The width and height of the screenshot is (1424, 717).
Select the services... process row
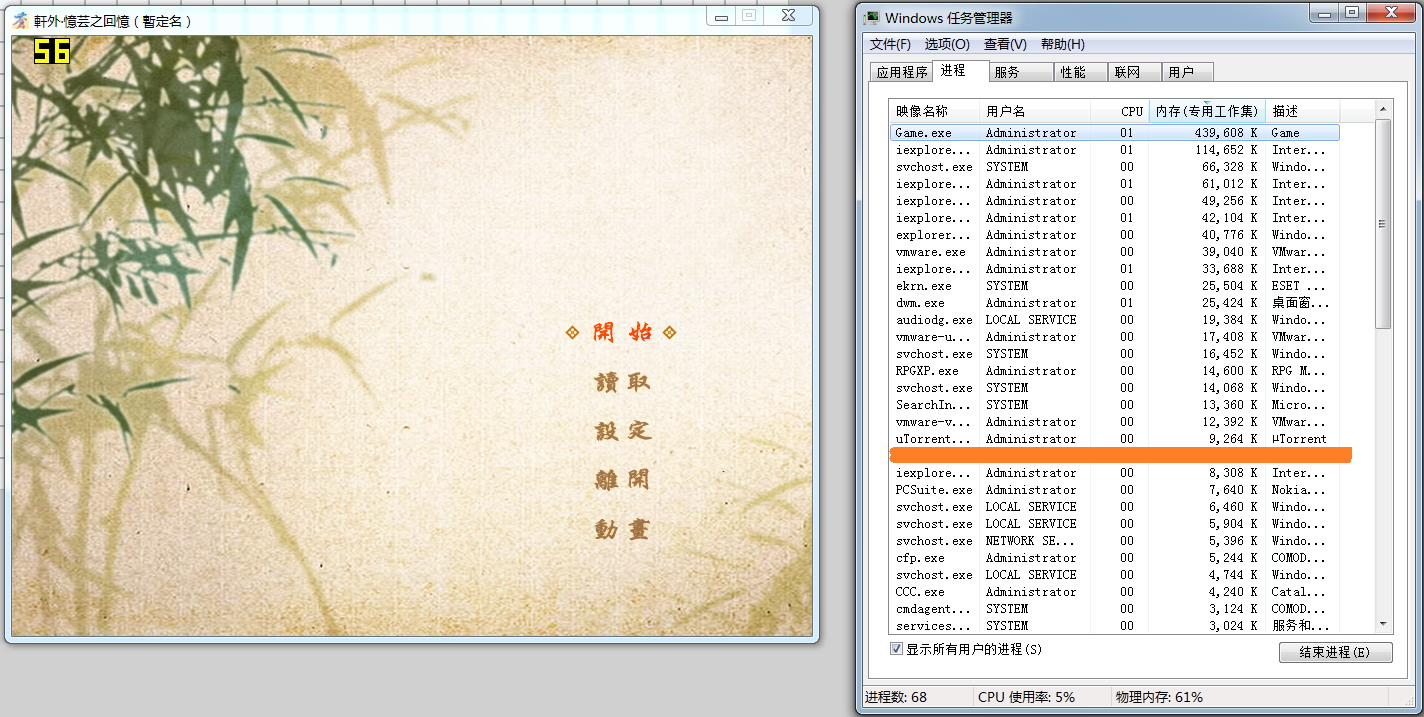pos(1114,626)
